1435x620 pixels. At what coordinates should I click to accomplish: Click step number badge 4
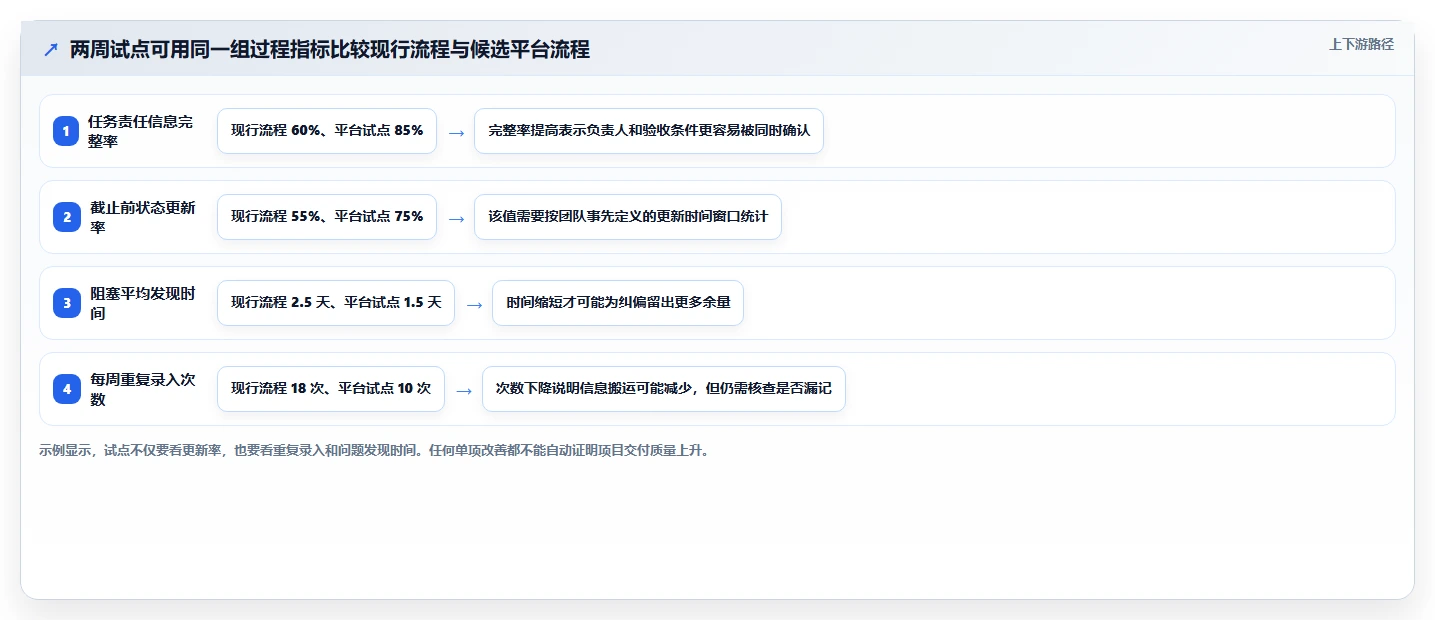[66, 389]
